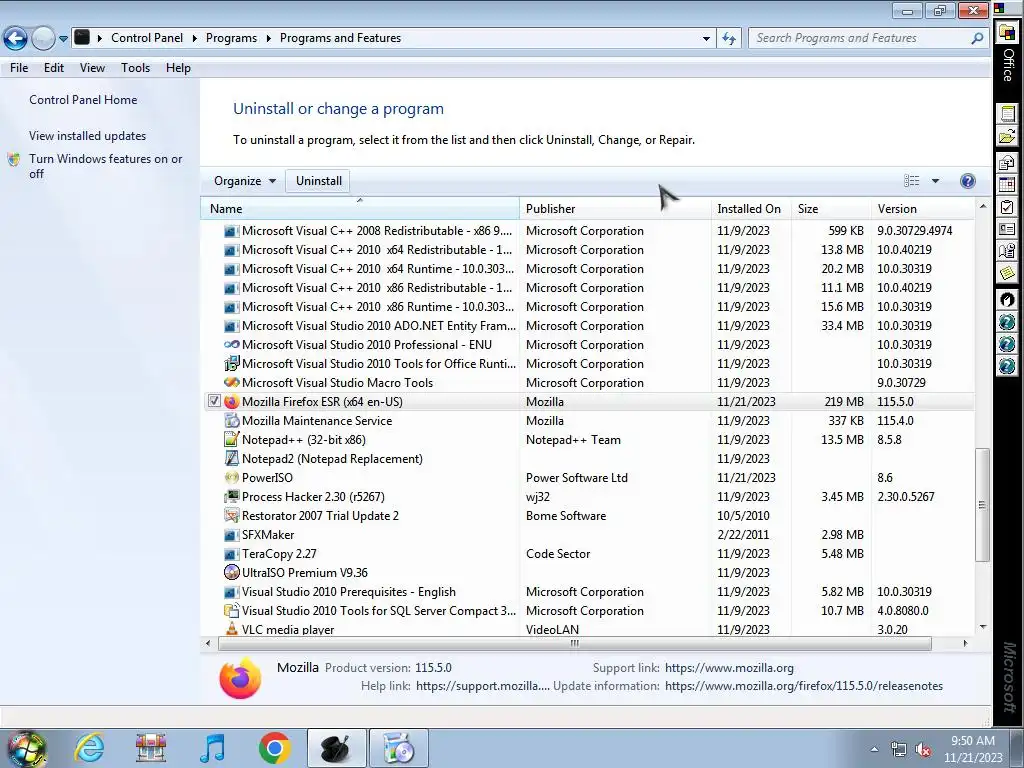Launch Internet Explorer from the taskbar
Viewport: 1024px width, 768px height.
89,748
